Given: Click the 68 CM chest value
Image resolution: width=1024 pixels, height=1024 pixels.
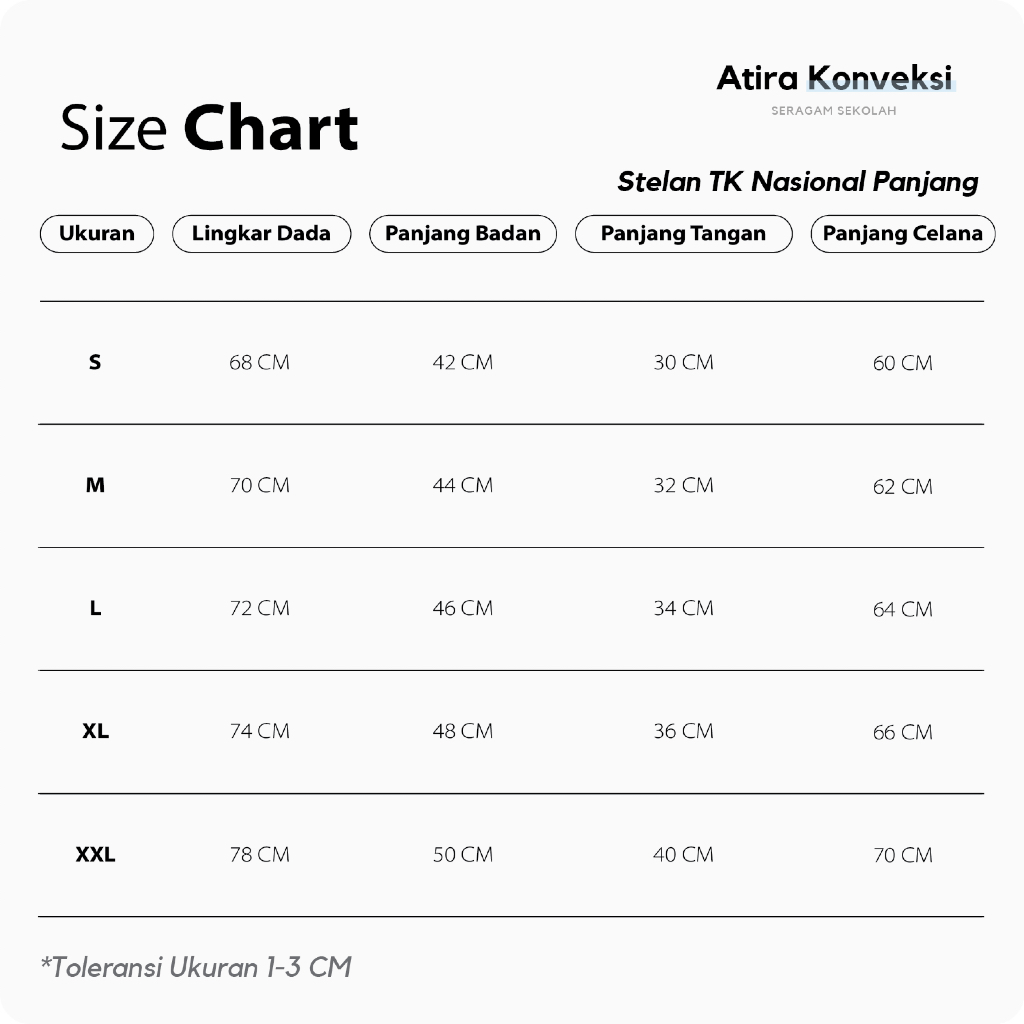Looking at the screenshot, I should tap(259, 362).
